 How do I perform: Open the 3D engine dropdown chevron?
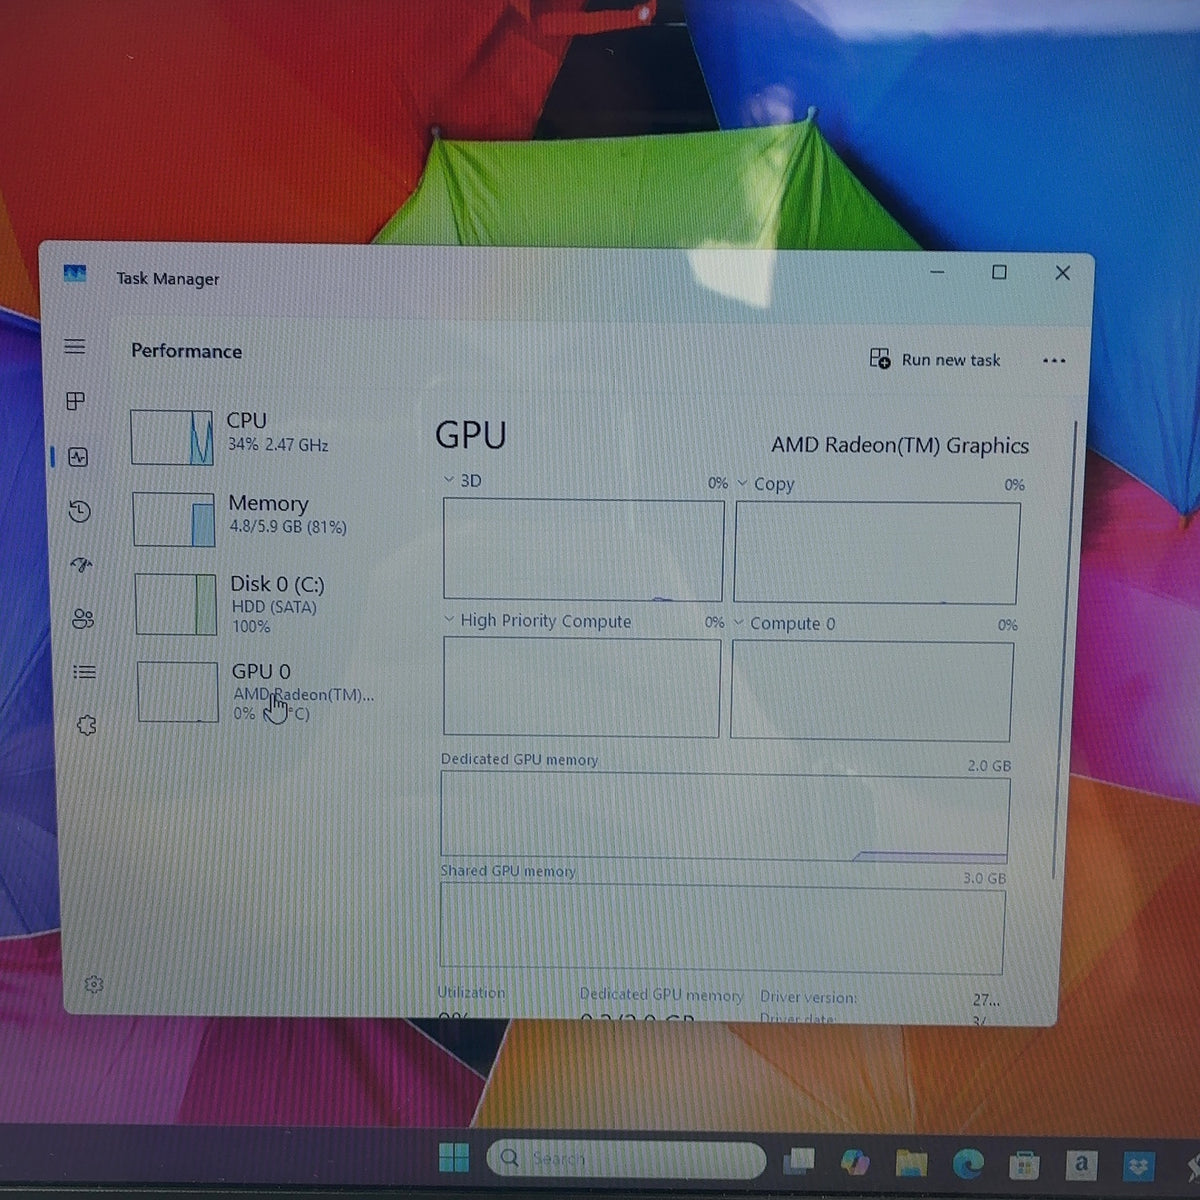tap(449, 480)
